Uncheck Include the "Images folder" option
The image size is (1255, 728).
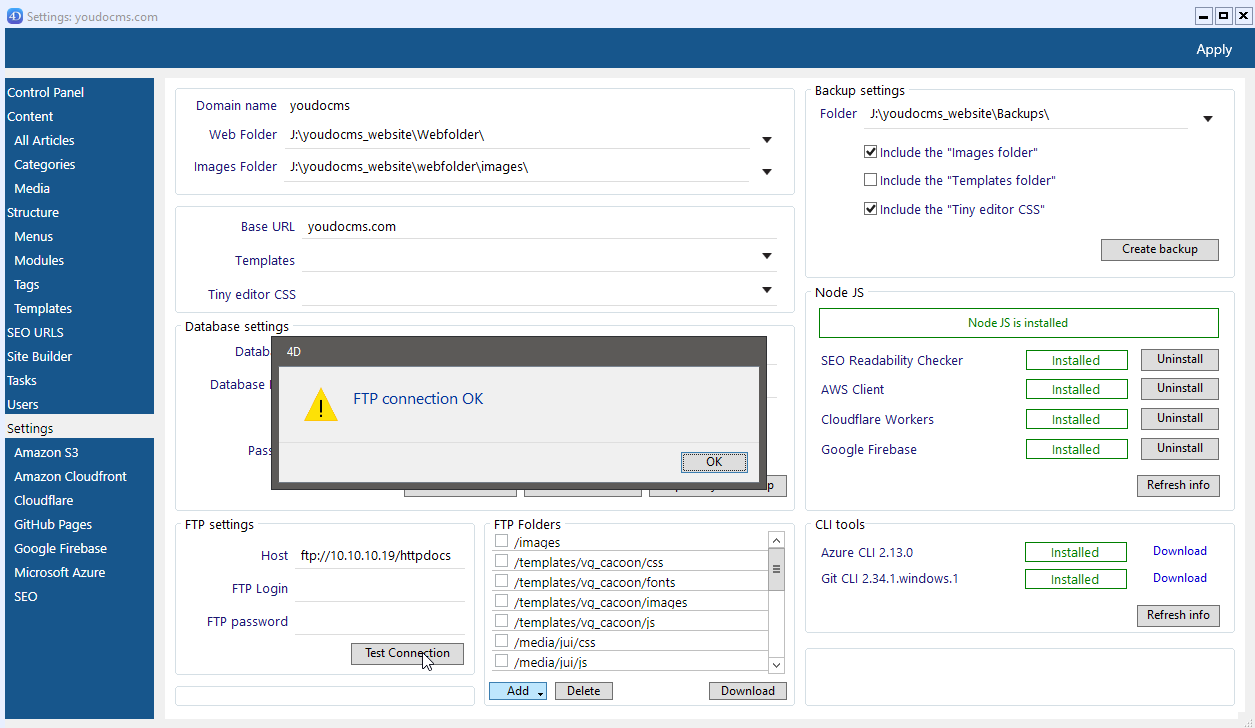tap(870, 153)
